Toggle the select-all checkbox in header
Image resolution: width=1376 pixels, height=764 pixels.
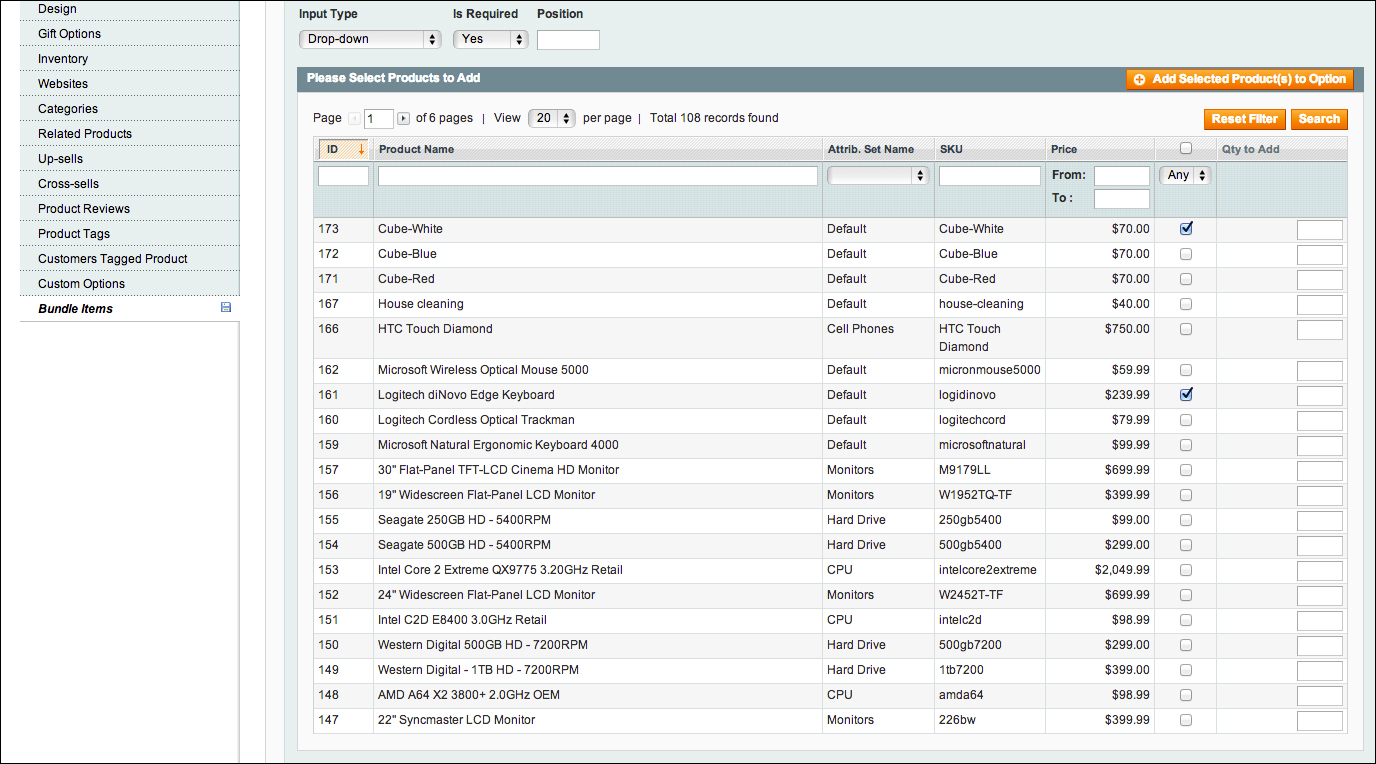[x=1186, y=148]
